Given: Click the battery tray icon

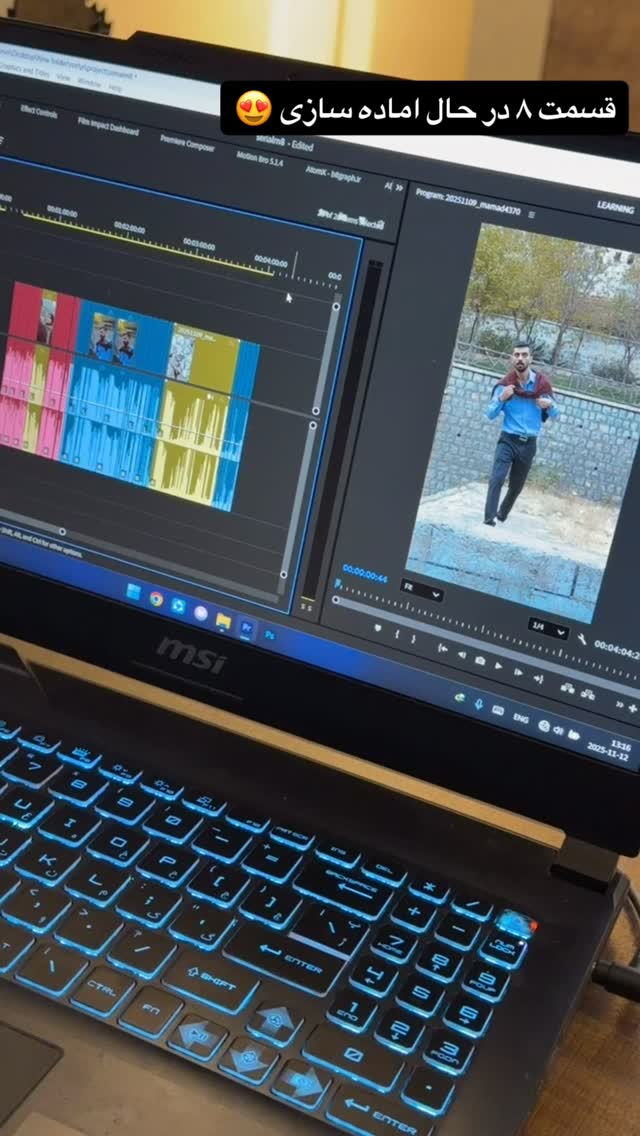Looking at the screenshot, I should coord(574,735).
